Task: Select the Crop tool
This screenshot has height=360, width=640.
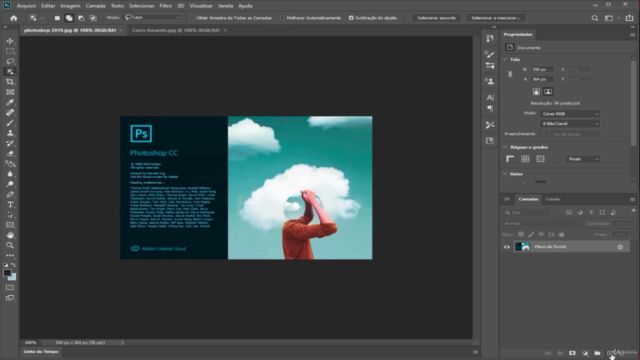Action: point(10,82)
